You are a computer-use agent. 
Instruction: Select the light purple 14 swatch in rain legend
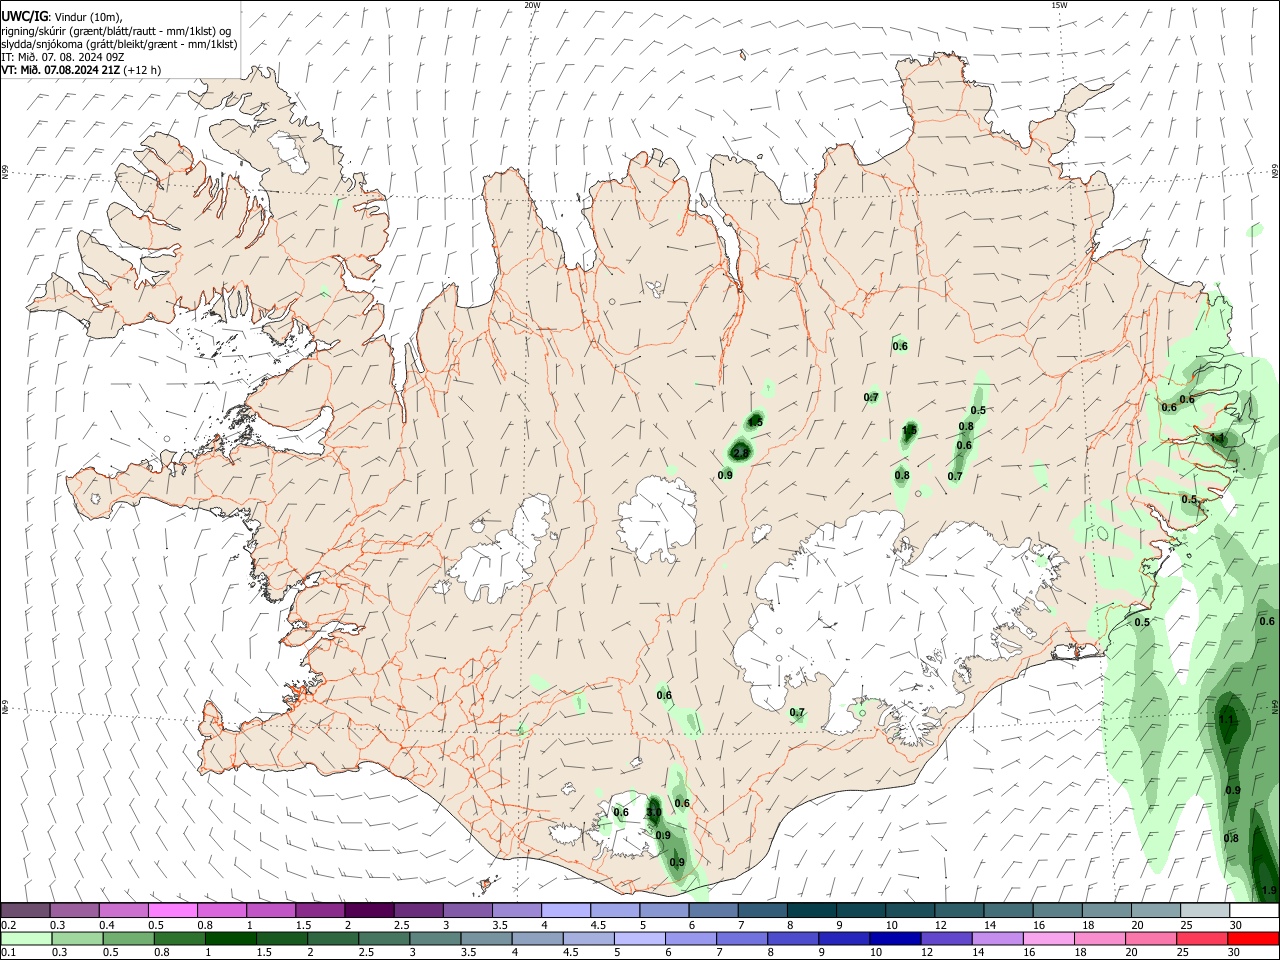click(998, 938)
